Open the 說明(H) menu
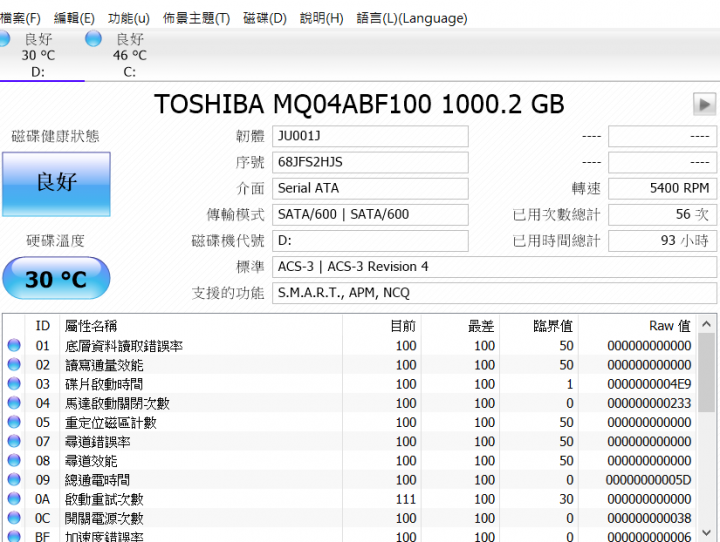Viewport: 720px width, 542px height. [321, 18]
